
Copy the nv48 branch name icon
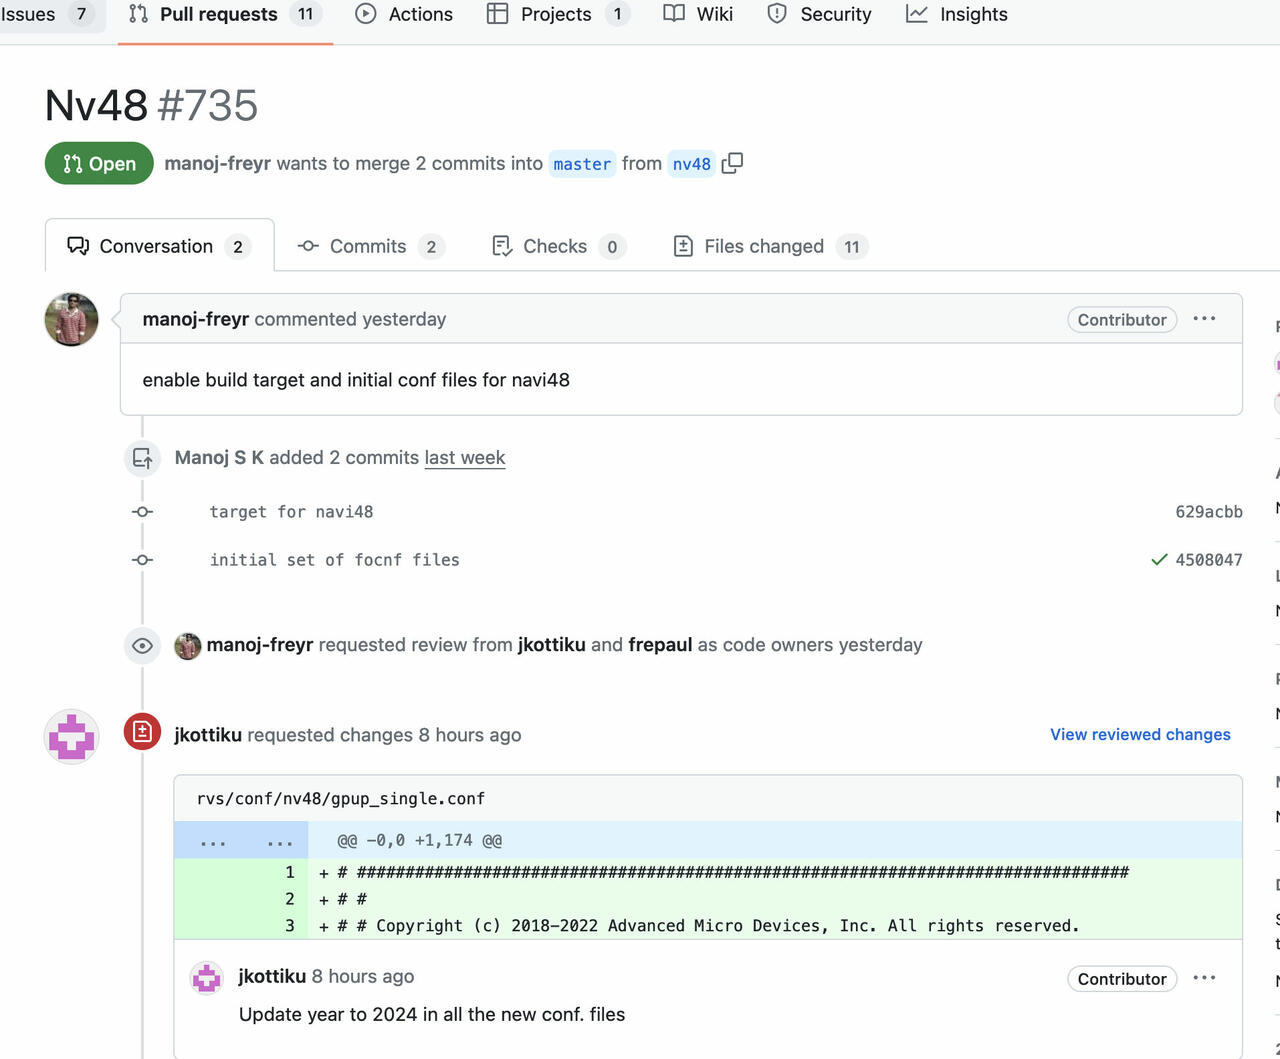coord(732,163)
